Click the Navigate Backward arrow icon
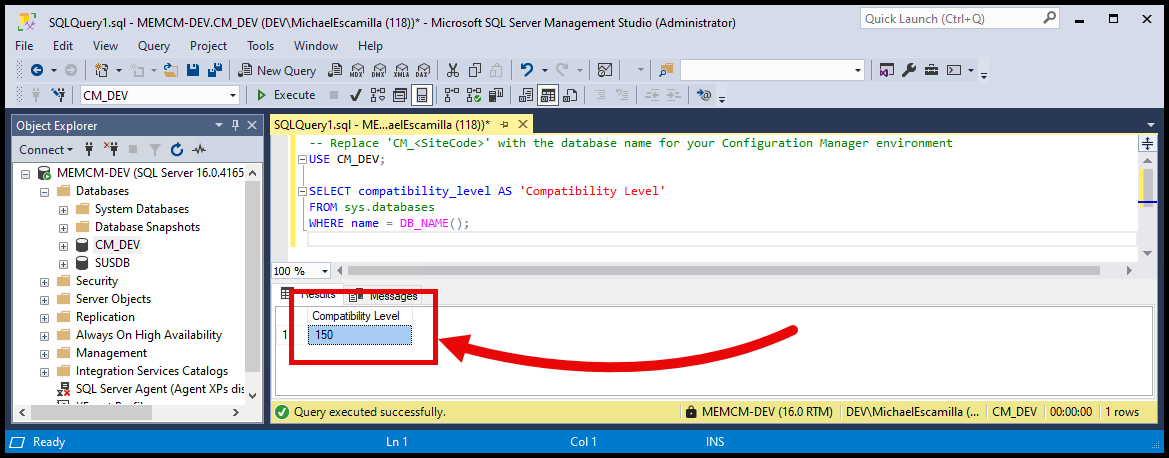The image size is (1169, 458). 37,70
